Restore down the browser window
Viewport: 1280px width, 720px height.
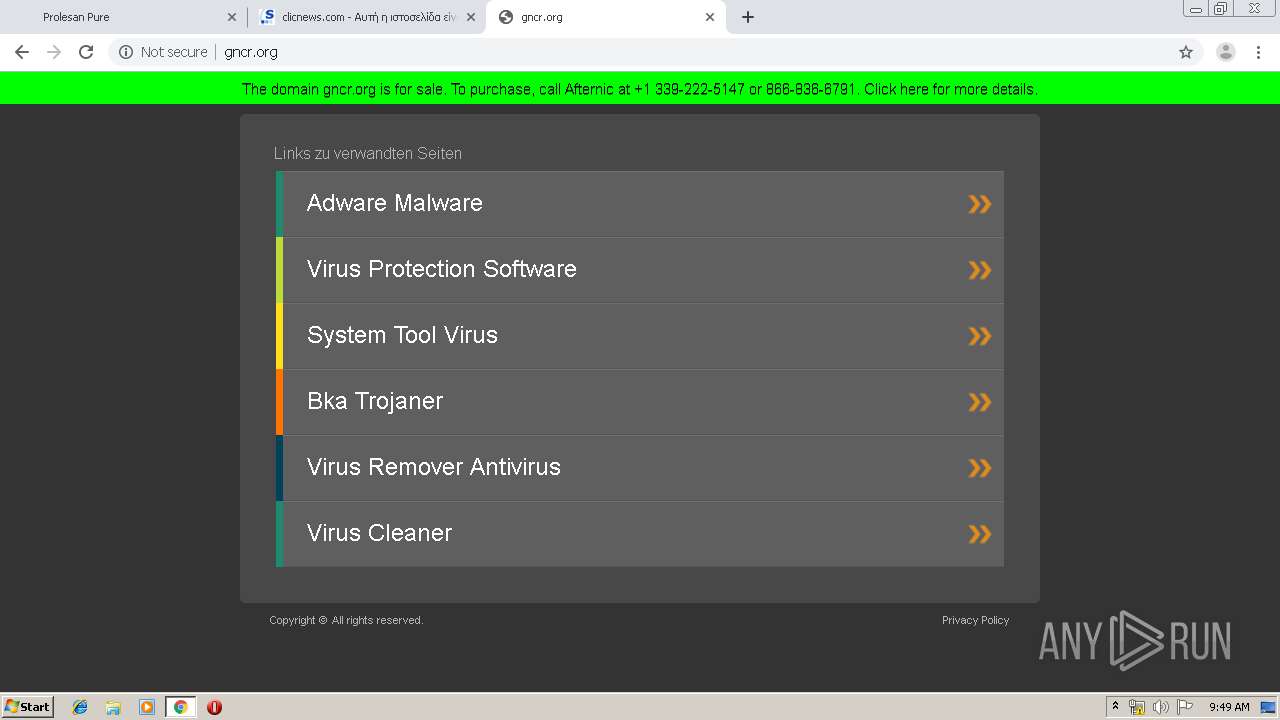tap(1221, 9)
